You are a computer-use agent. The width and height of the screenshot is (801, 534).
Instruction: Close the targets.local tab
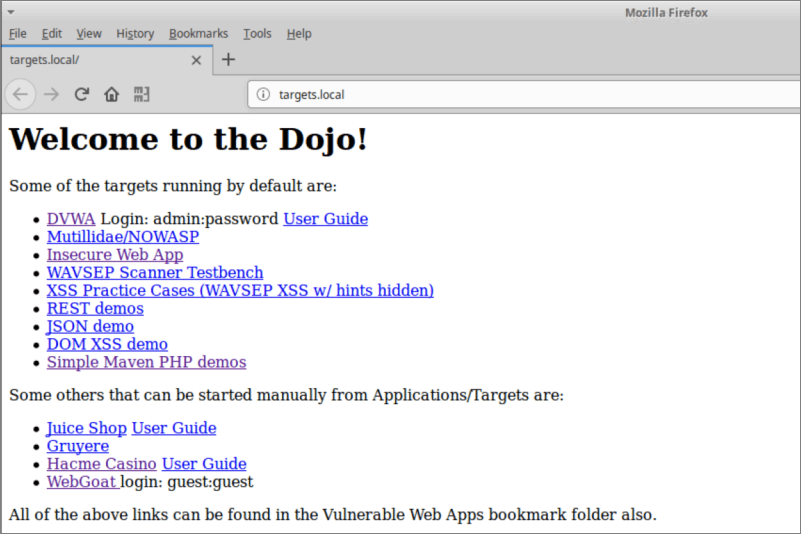click(196, 60)
